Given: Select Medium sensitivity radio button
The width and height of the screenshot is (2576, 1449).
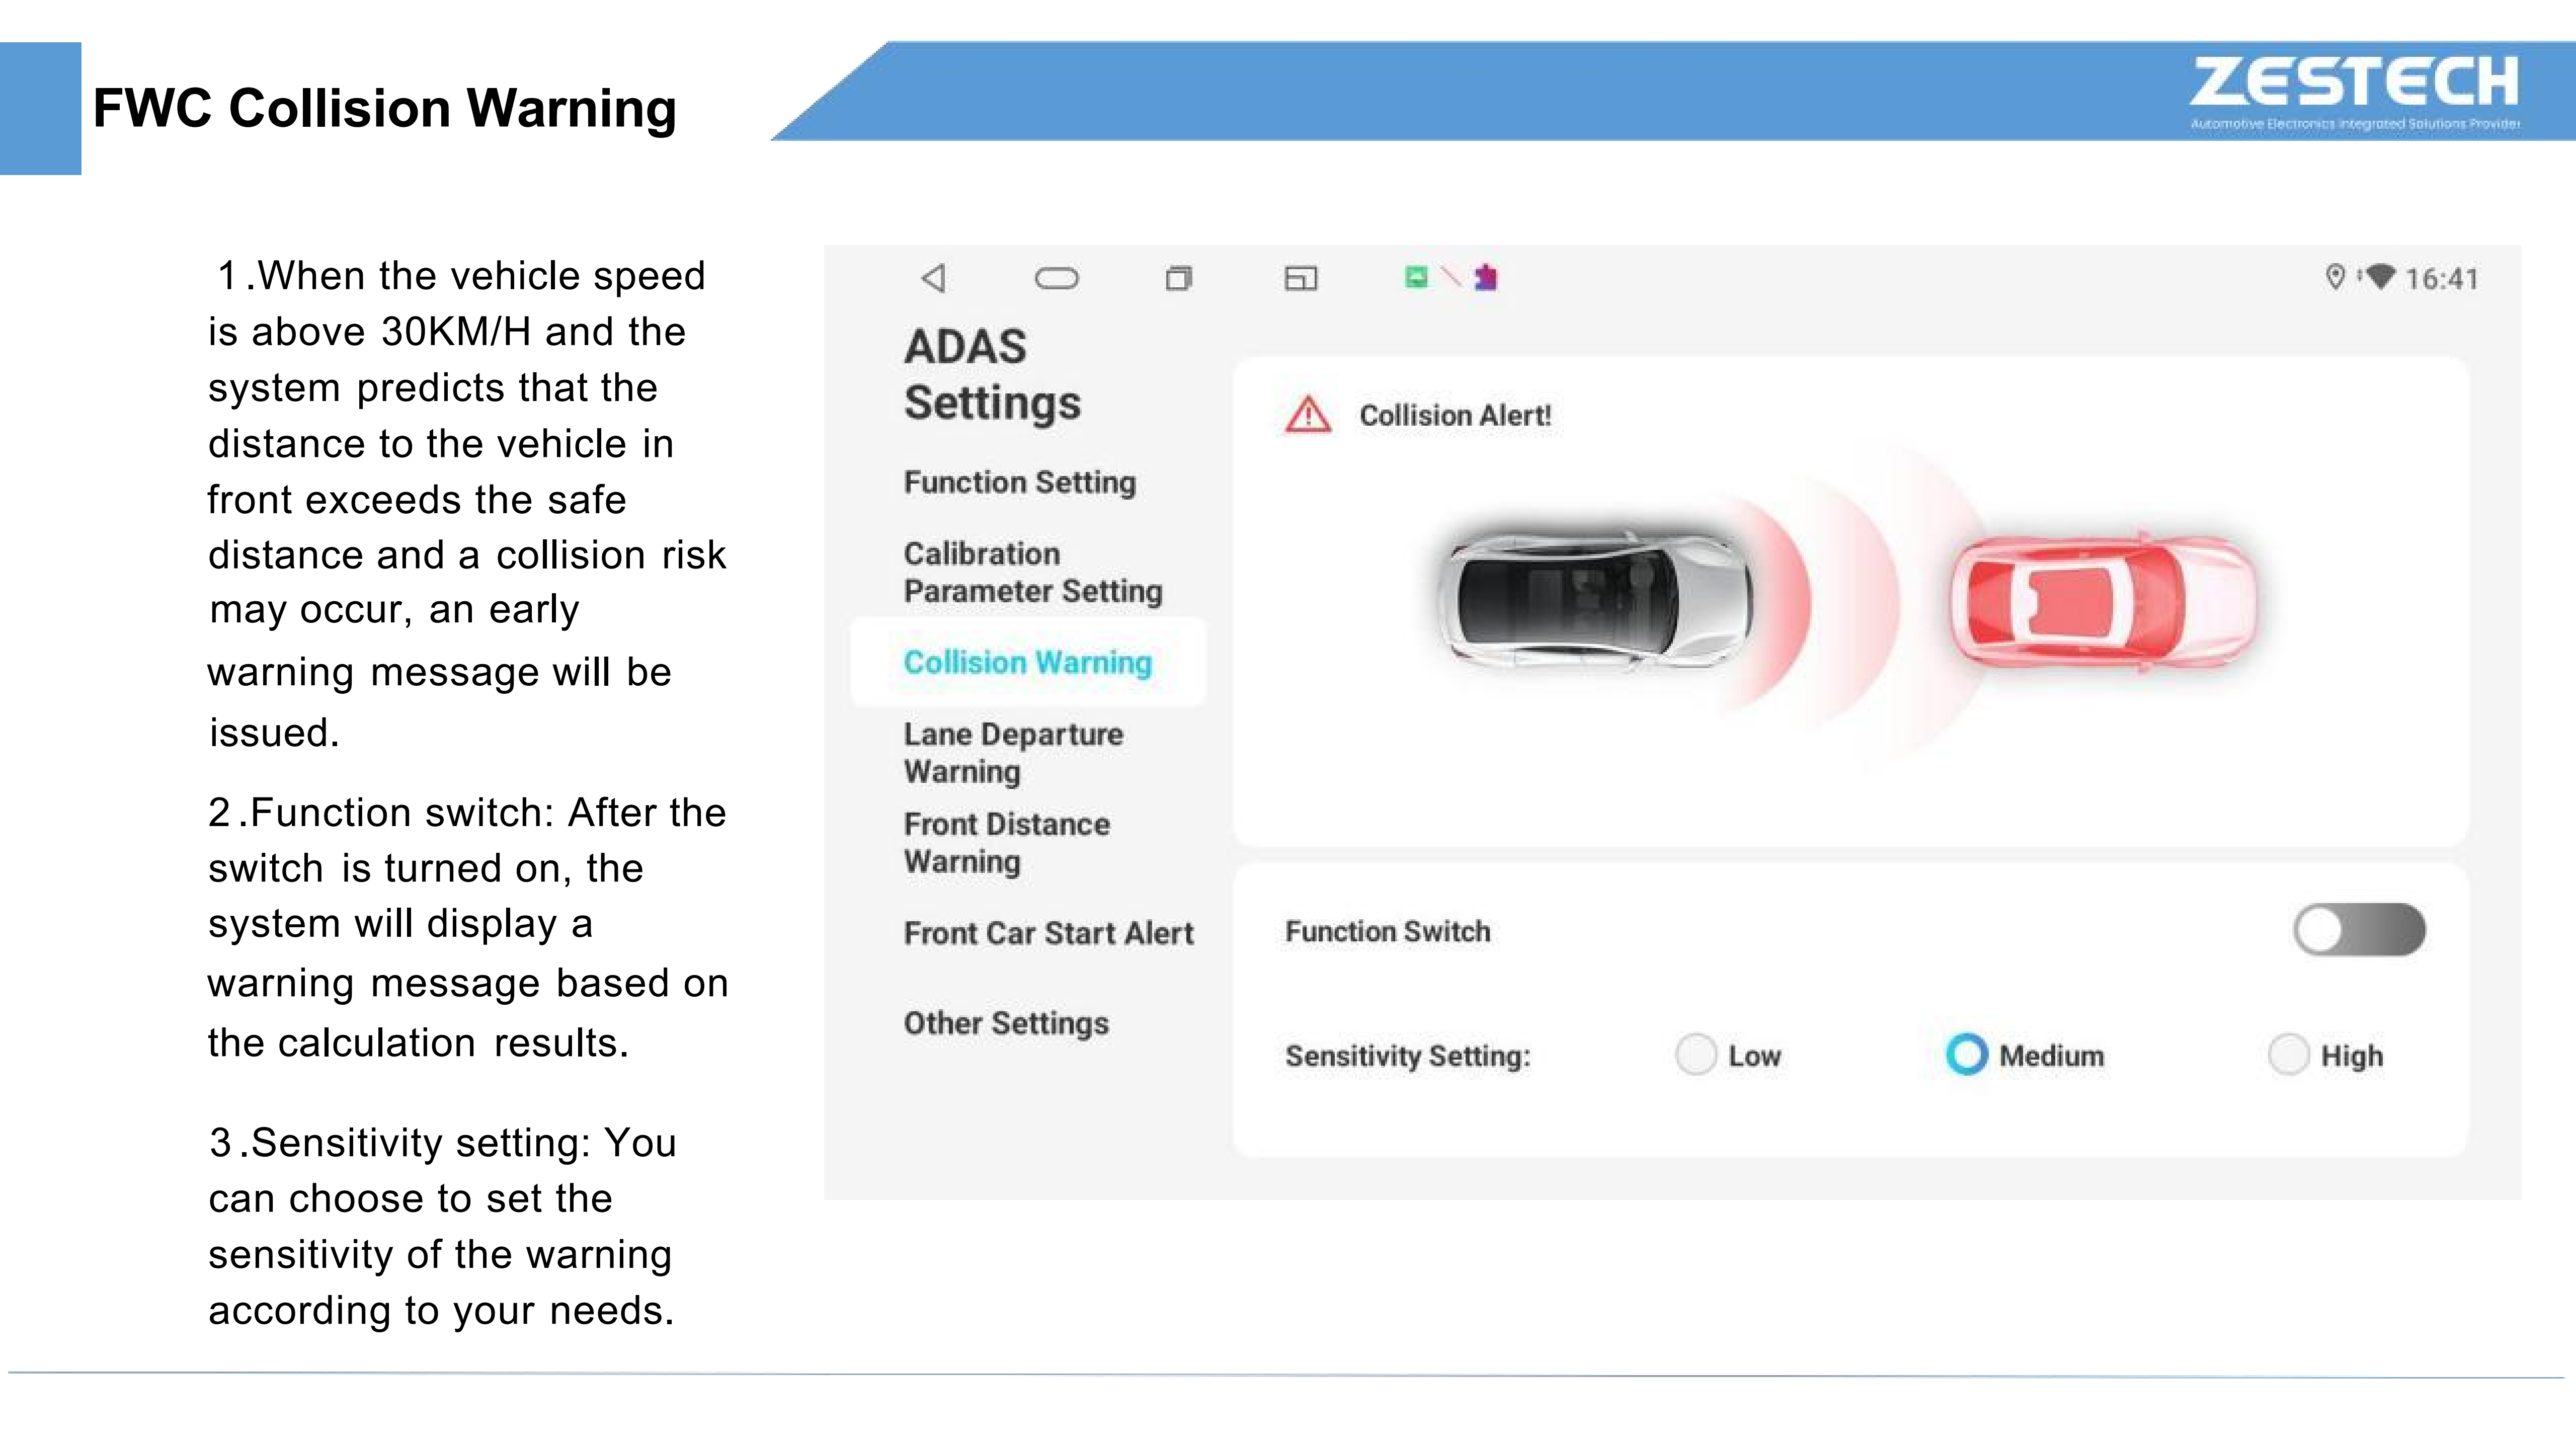Looking at the screenshot, I should coord(1967,1054).
